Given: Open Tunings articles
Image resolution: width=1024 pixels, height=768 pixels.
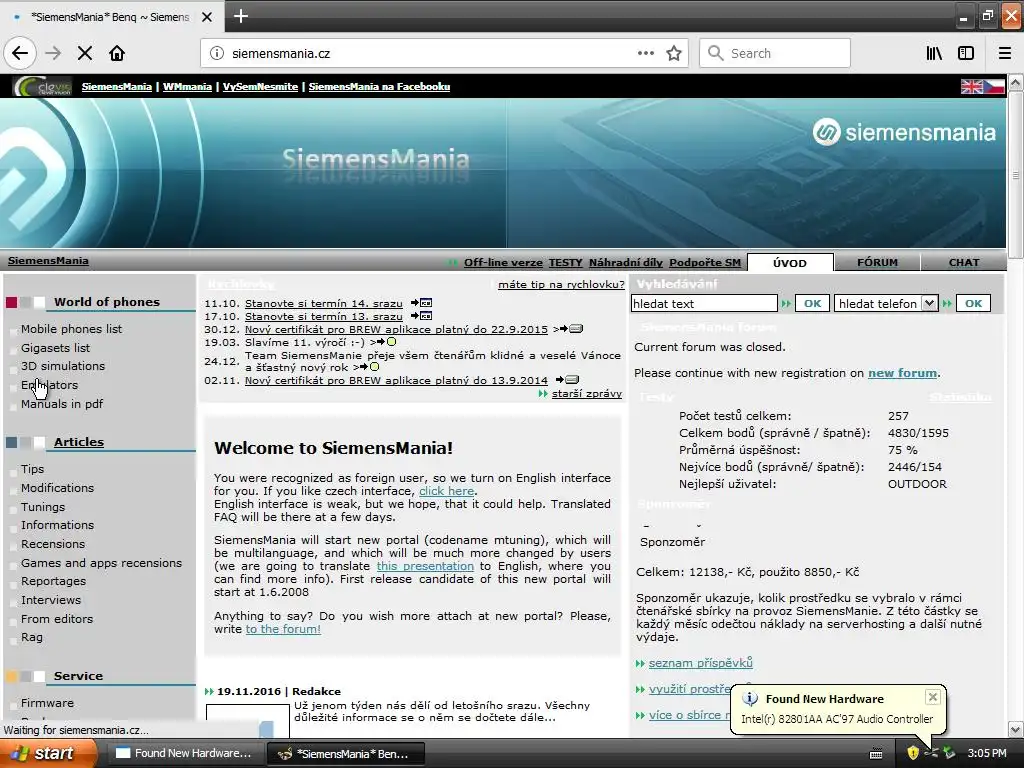Looking at the screenshot, I should click(43, 506).
